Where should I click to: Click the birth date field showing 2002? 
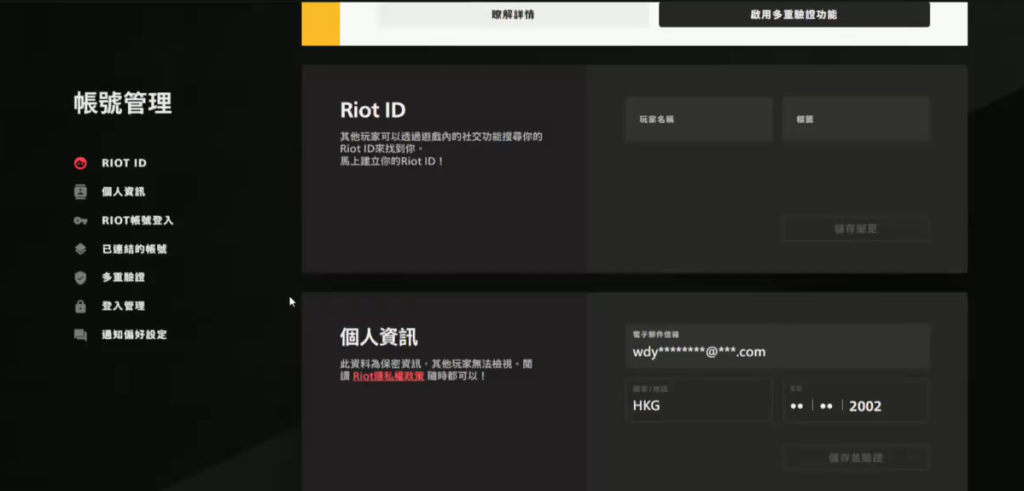[855, 400]
